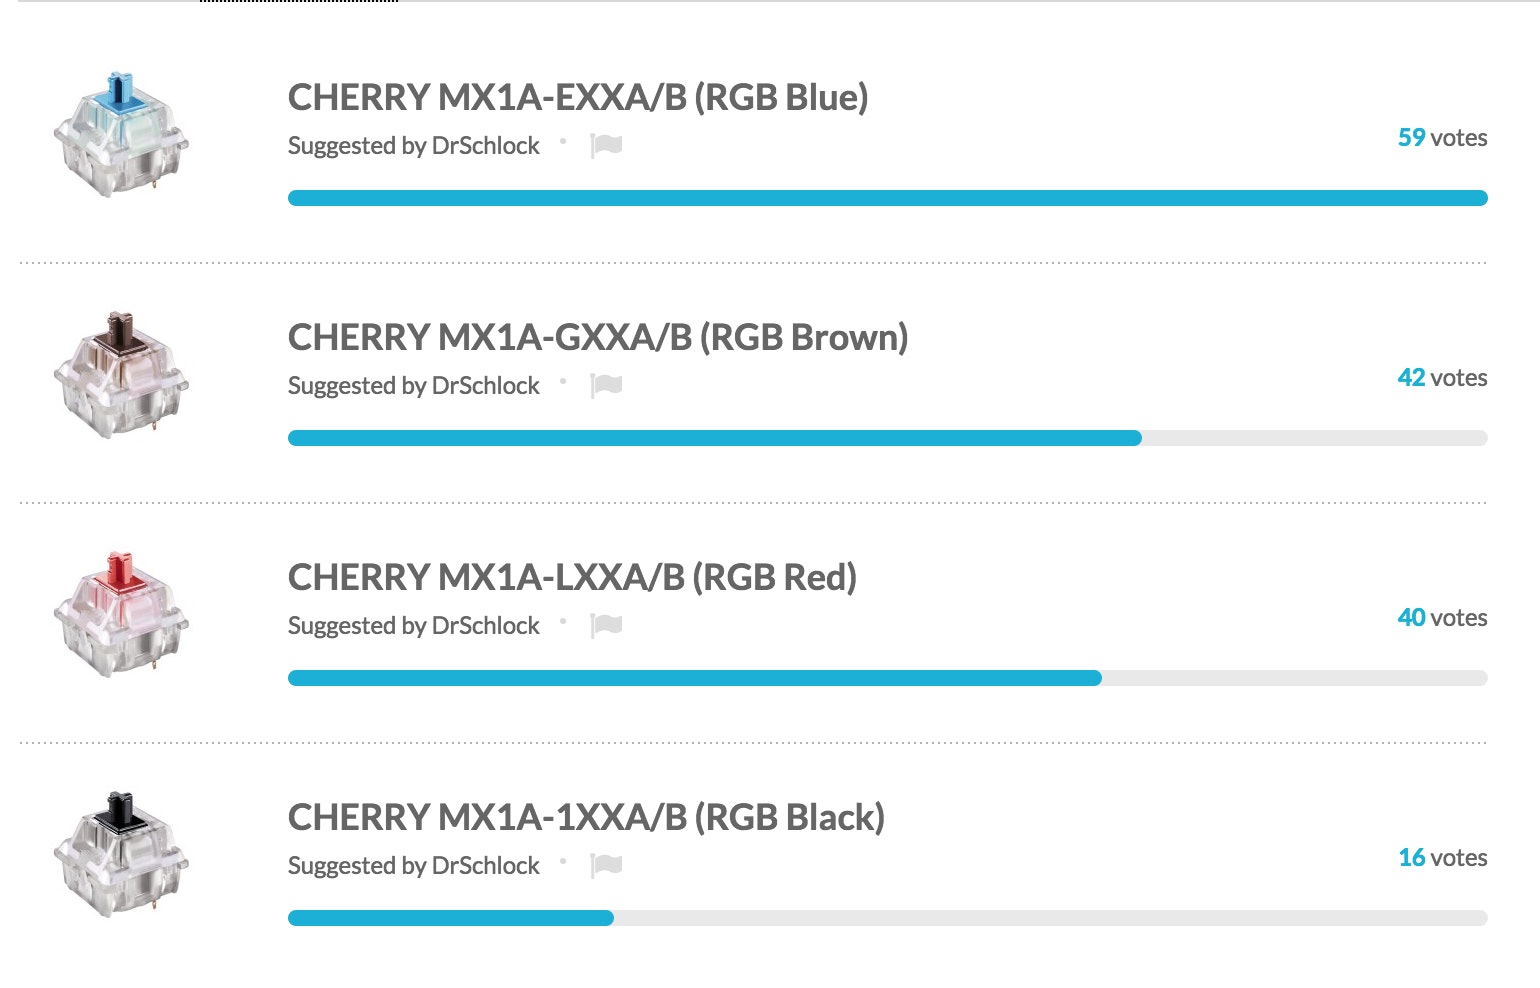Click the RGB Black vote progress bar
The width and height of the screenshot is (1540, 988).
pos(887,918)
